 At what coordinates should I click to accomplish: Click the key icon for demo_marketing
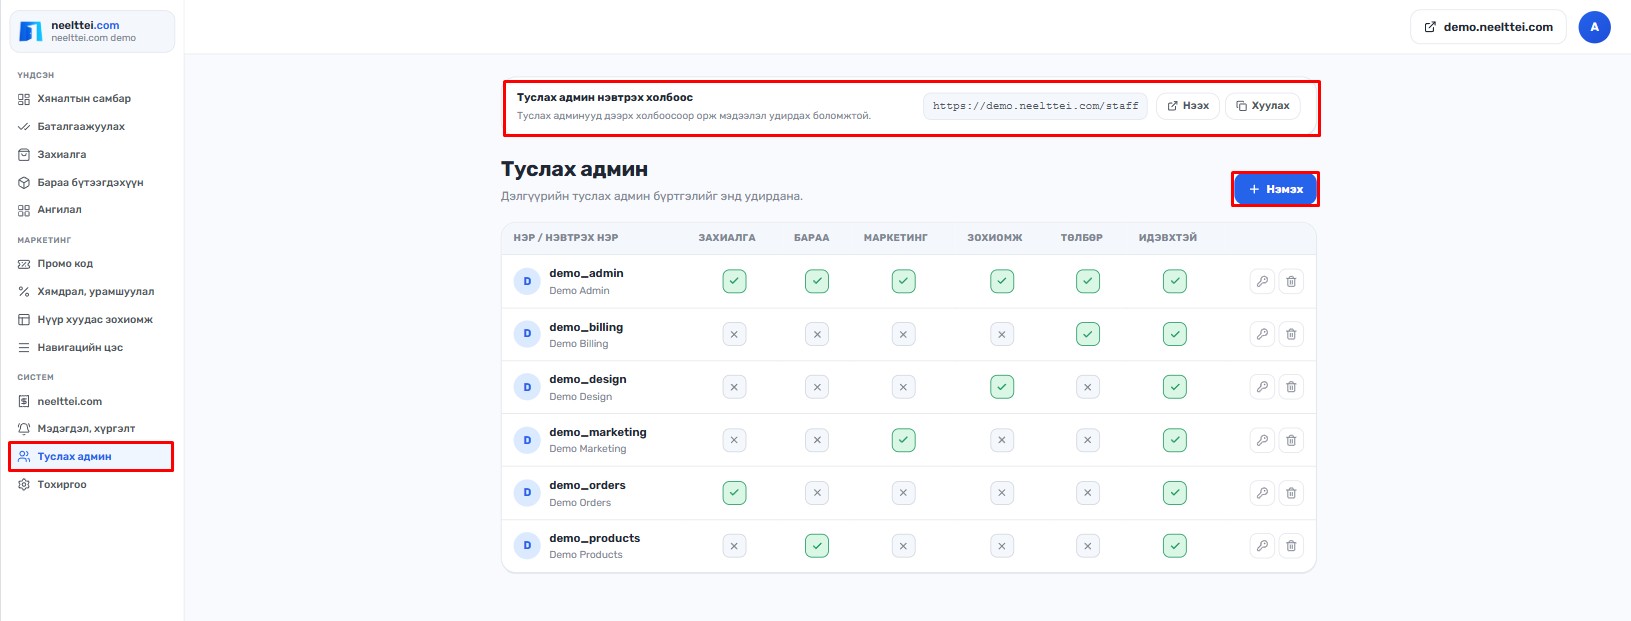click(x=1262, y=440)
